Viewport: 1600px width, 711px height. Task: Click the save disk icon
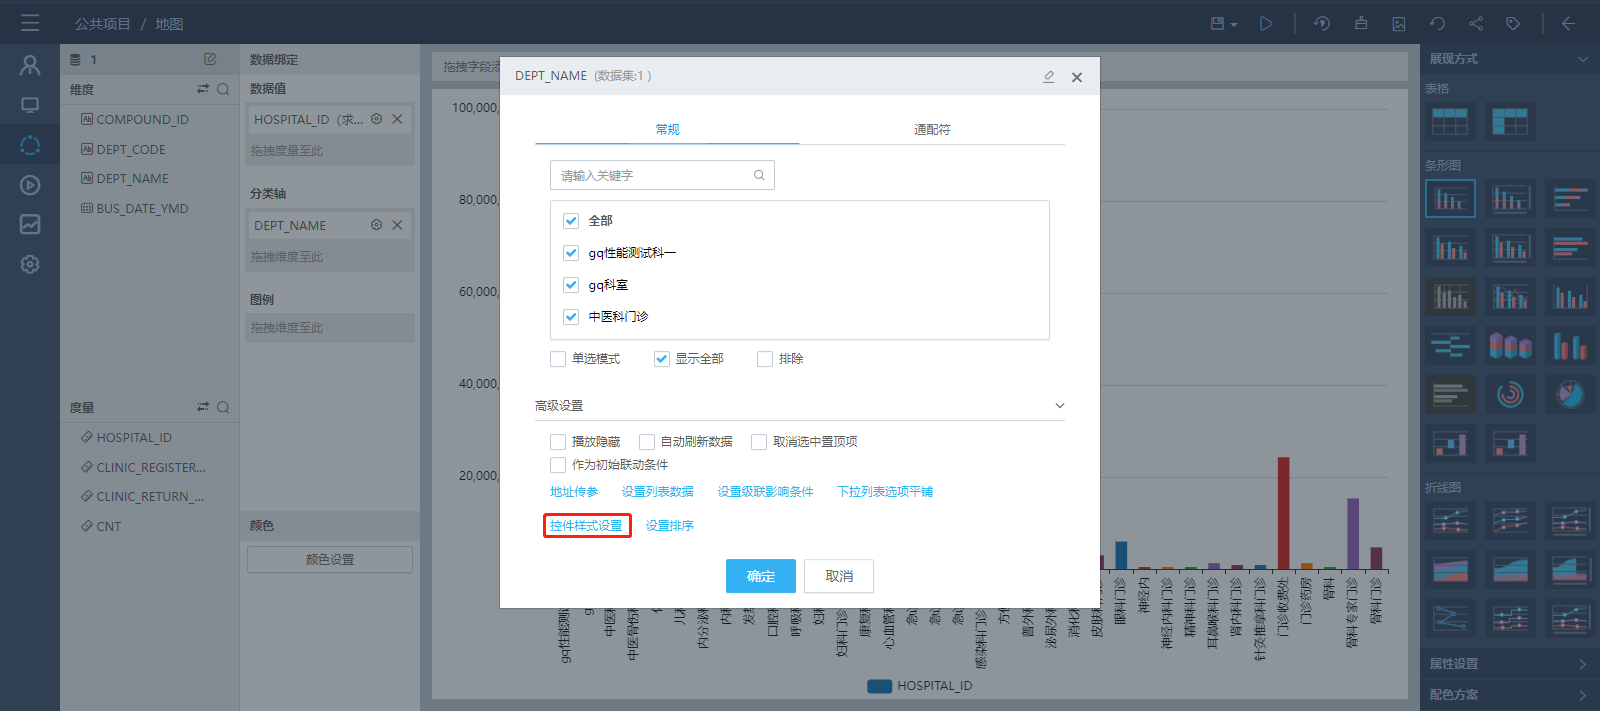click(x=1217, y=23)
